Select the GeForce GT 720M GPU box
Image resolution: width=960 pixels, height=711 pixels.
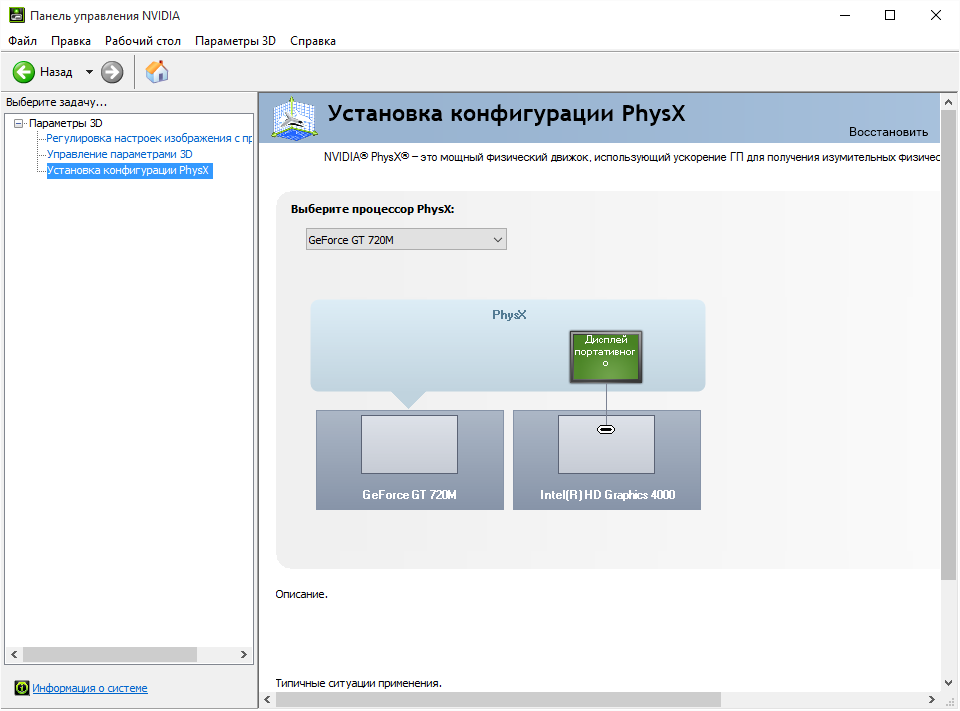click(409, 459)
